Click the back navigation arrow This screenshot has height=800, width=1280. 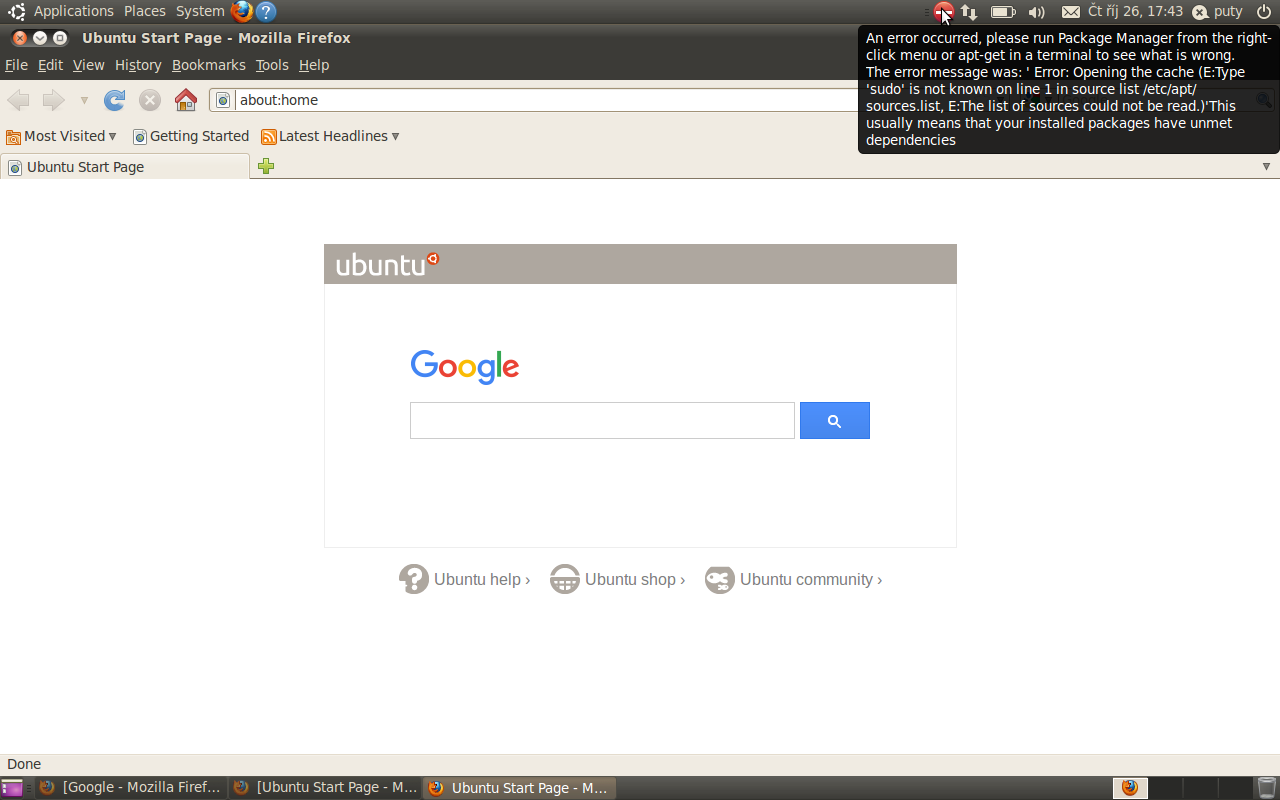pos(18,100)
